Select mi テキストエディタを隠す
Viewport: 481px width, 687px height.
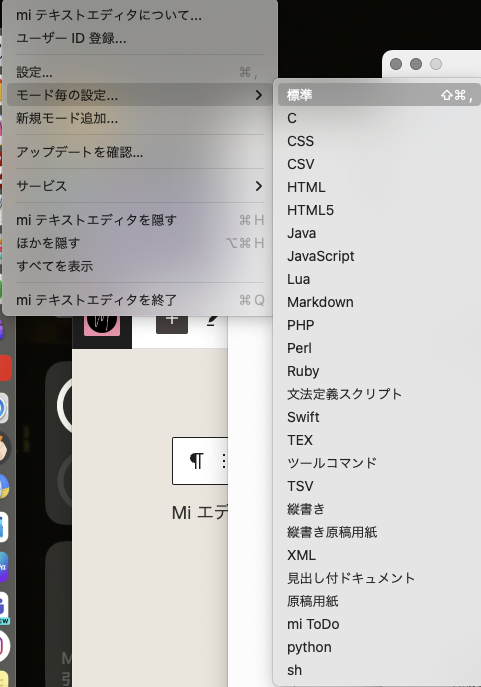point(140,220)
